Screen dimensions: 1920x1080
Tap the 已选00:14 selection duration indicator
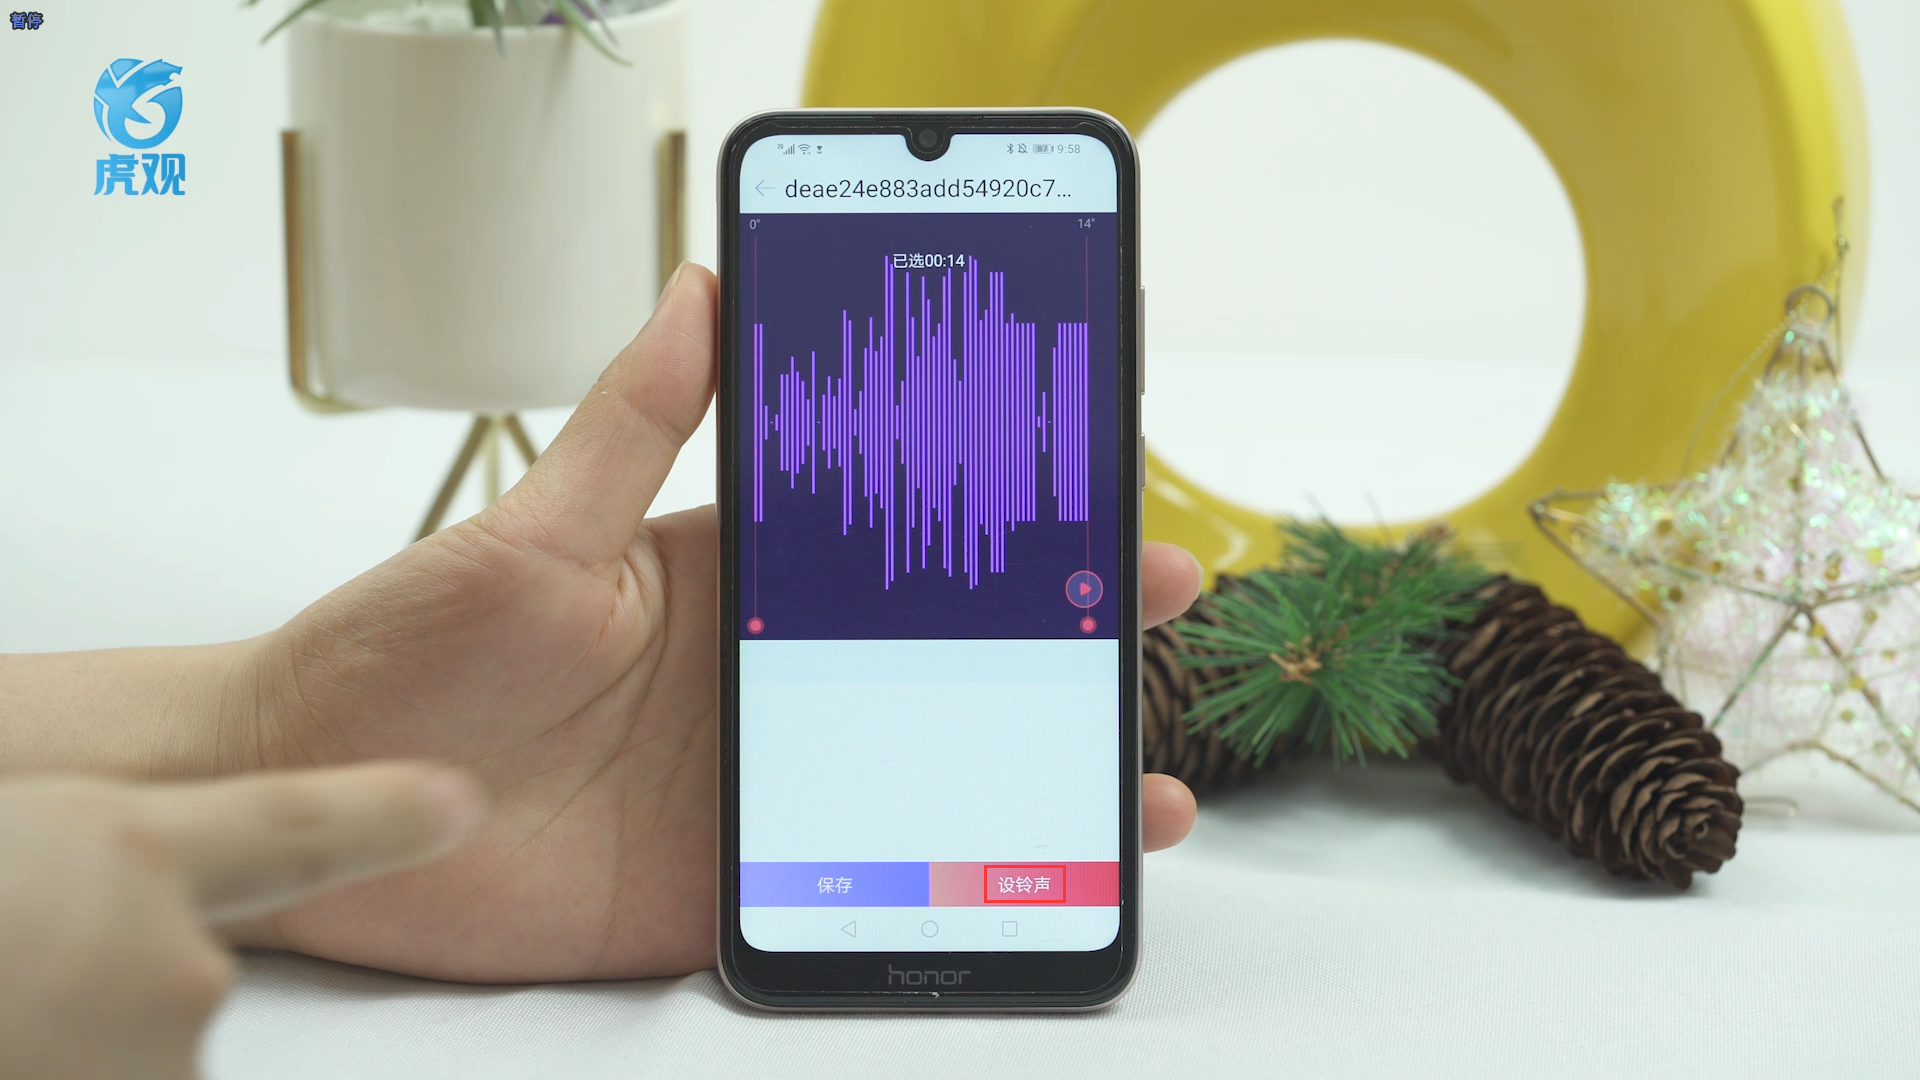[x=926, y=258]
